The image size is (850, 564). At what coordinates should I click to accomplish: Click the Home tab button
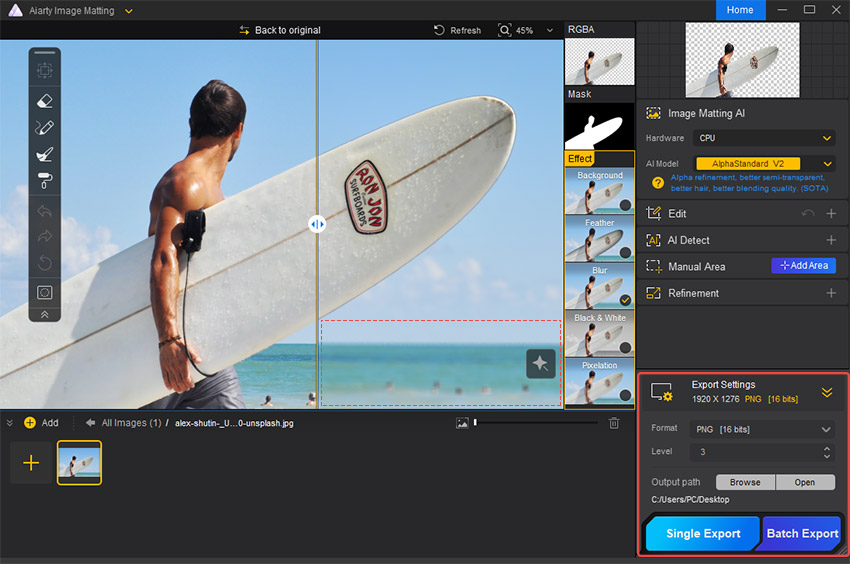[x=740, y=10]
